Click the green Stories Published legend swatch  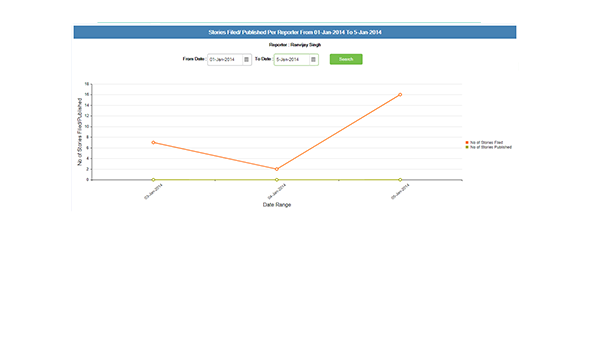pos(467,147)
